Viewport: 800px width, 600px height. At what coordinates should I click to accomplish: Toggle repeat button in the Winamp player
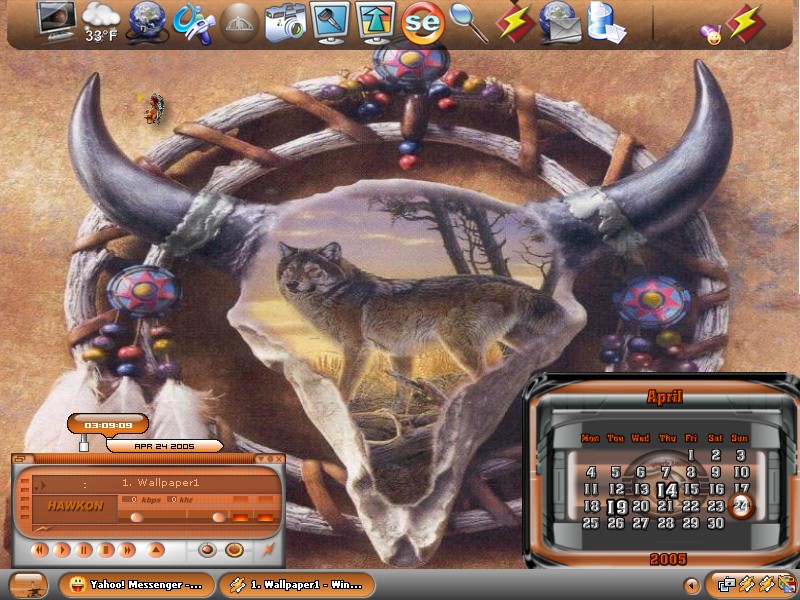coord(234,550)
